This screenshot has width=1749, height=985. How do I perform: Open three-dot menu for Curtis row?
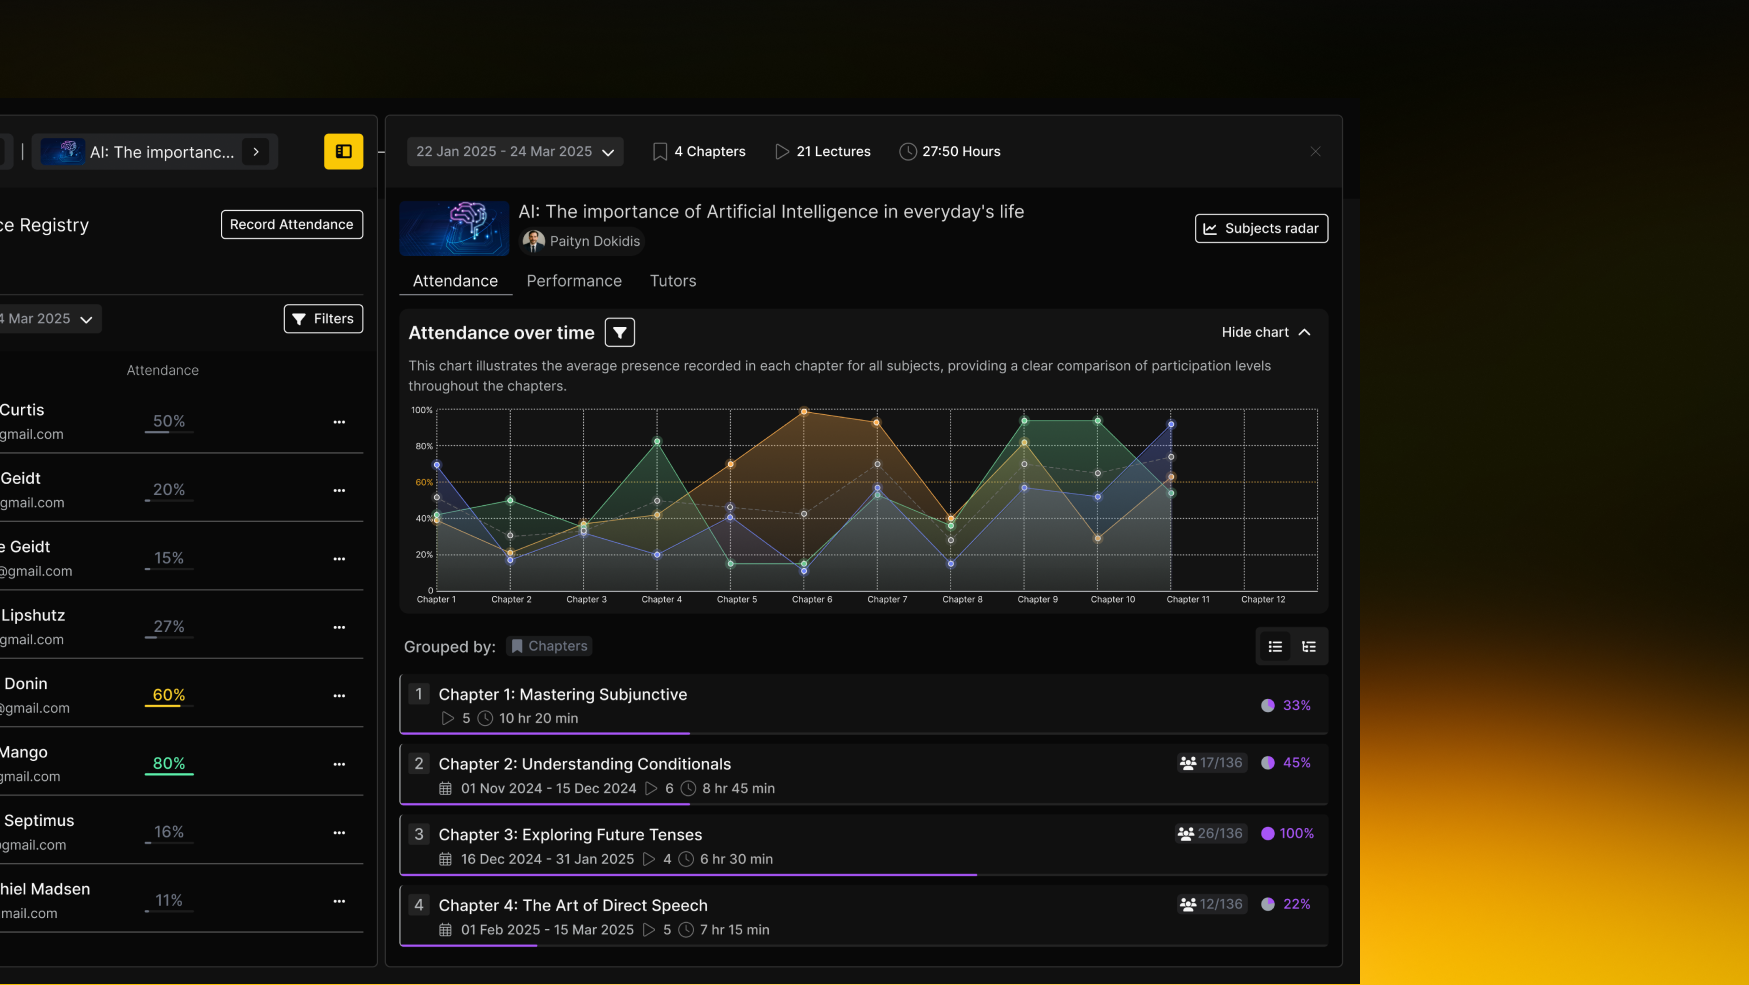339,422
